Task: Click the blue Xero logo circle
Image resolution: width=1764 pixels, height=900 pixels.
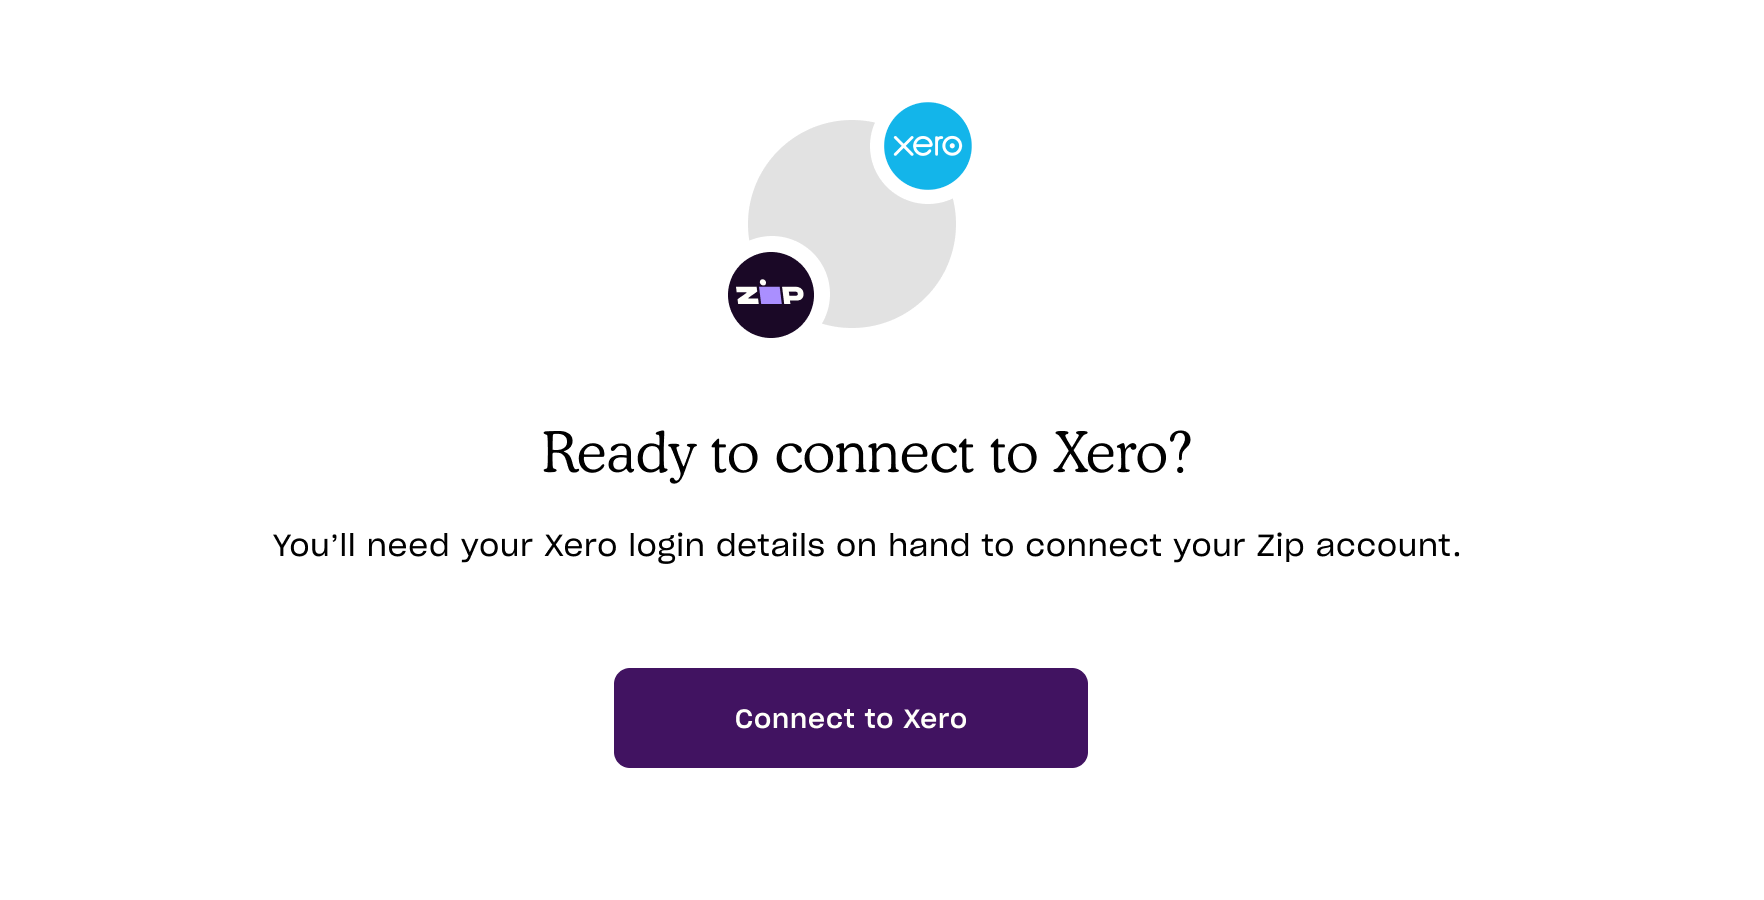Action: point(928,146)
